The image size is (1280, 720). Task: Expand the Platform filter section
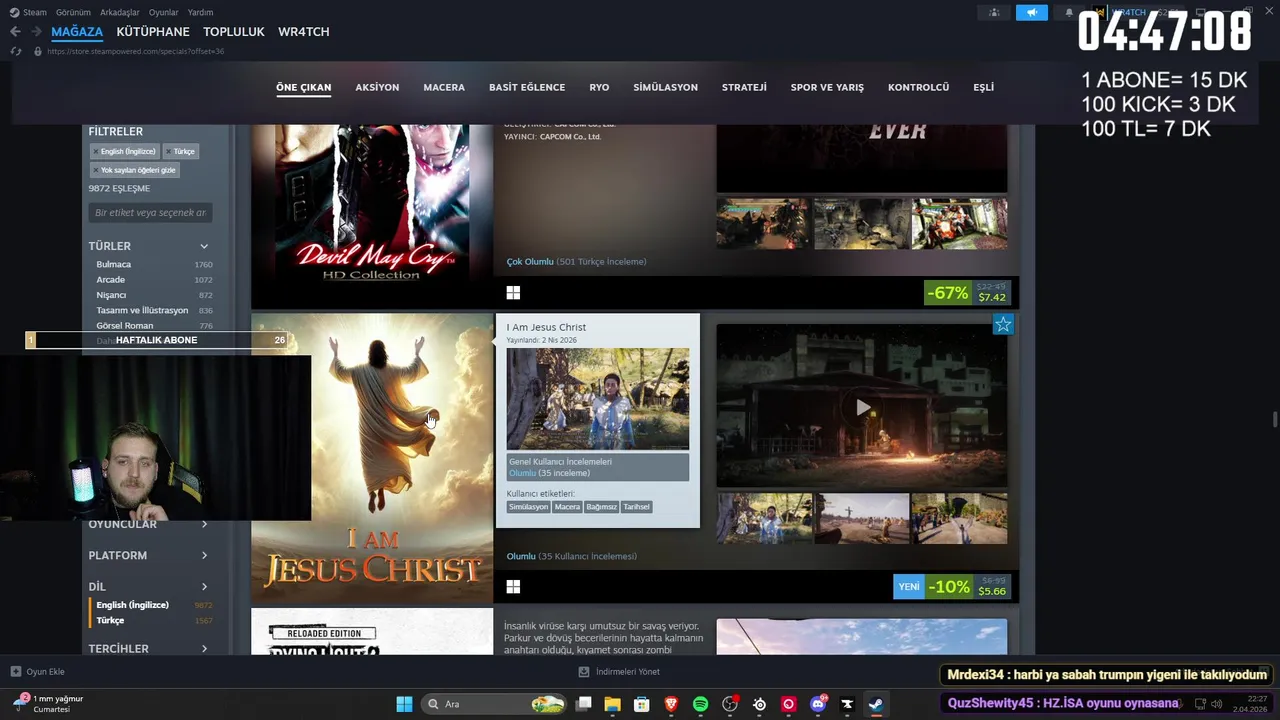point(148,555)
